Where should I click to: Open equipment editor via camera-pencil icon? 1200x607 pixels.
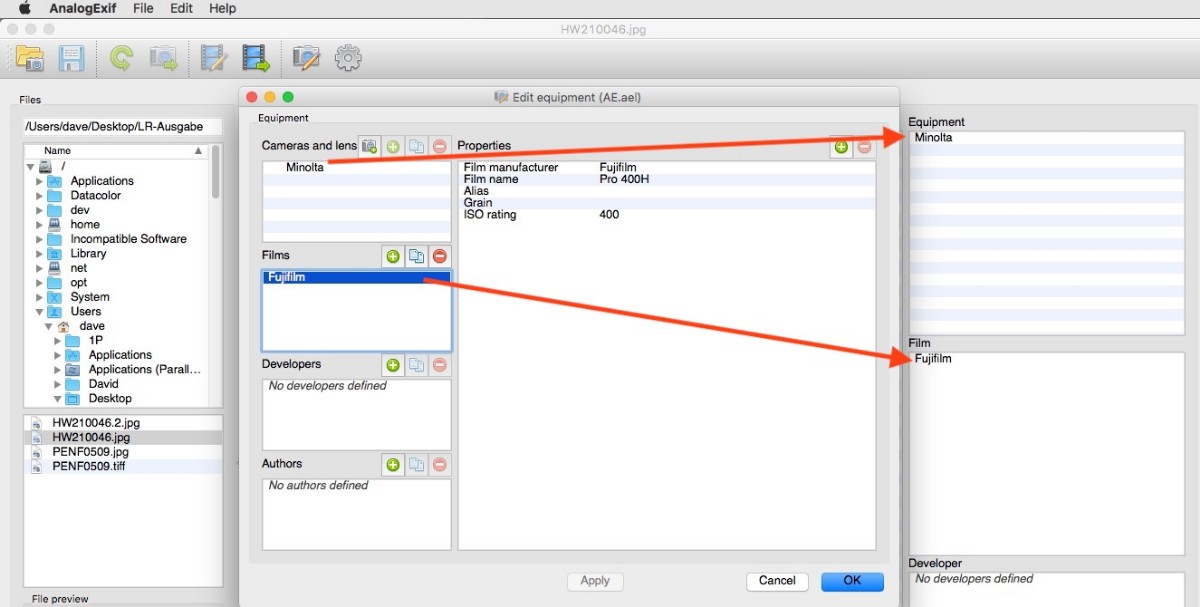(x=306, y=59)
